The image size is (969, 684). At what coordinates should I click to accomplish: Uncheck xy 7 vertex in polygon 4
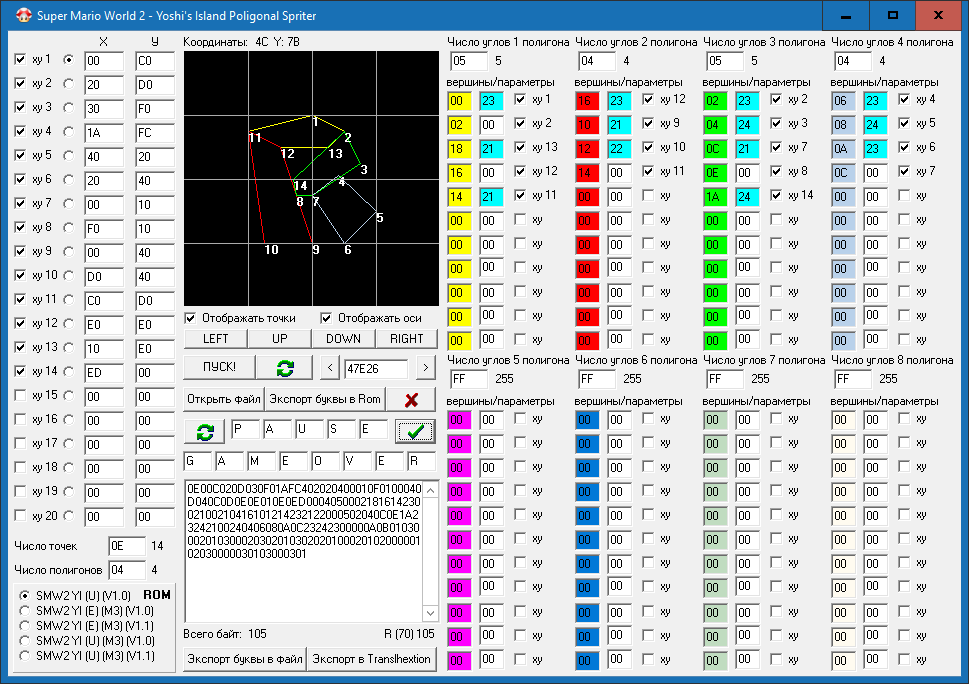[904, 171]
